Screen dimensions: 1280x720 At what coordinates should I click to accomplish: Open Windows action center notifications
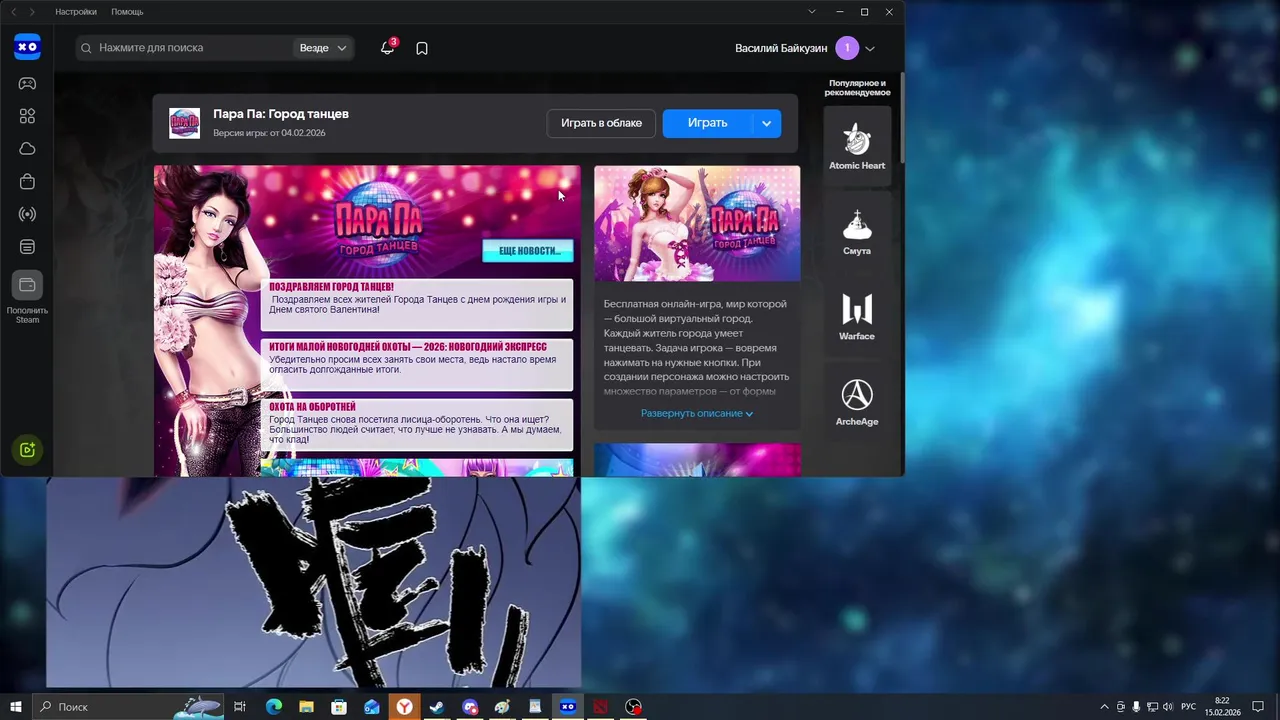1258,706
